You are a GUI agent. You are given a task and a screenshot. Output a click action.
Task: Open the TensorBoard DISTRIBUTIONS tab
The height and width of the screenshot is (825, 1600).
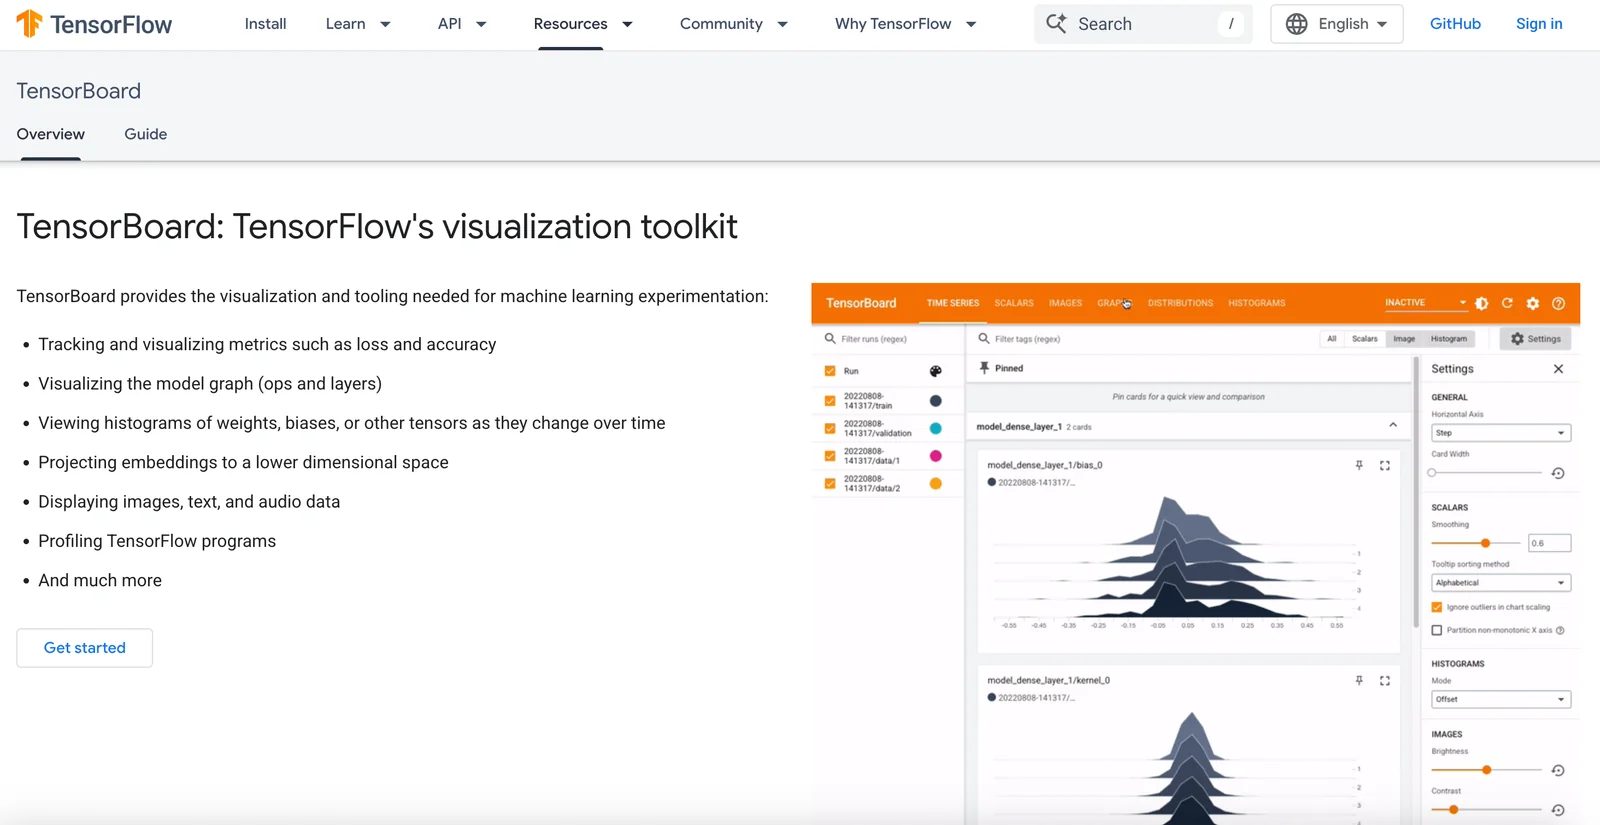pyautogui.click(x=1180, y=303)
